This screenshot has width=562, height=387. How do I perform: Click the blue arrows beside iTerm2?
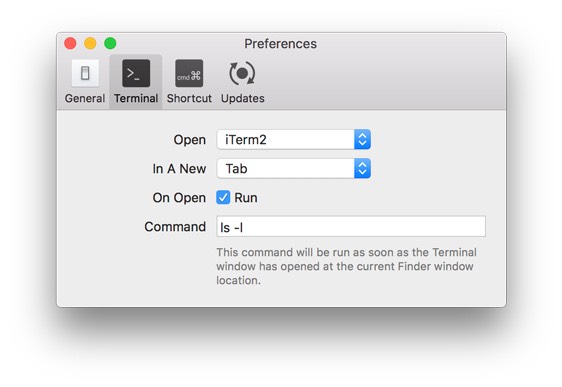[362, 139]
